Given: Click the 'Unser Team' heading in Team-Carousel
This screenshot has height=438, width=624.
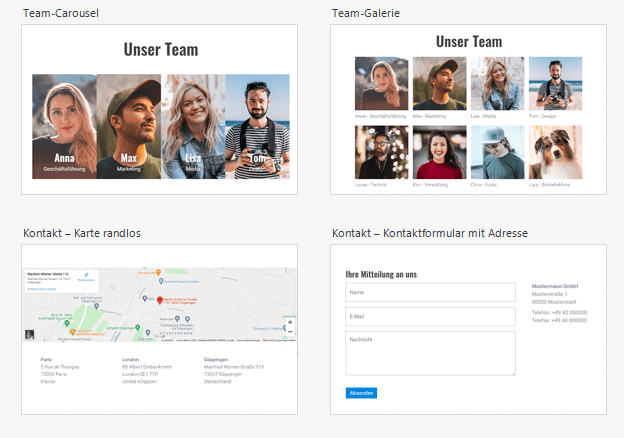Looking at the screenshot, I should point(161,50).
